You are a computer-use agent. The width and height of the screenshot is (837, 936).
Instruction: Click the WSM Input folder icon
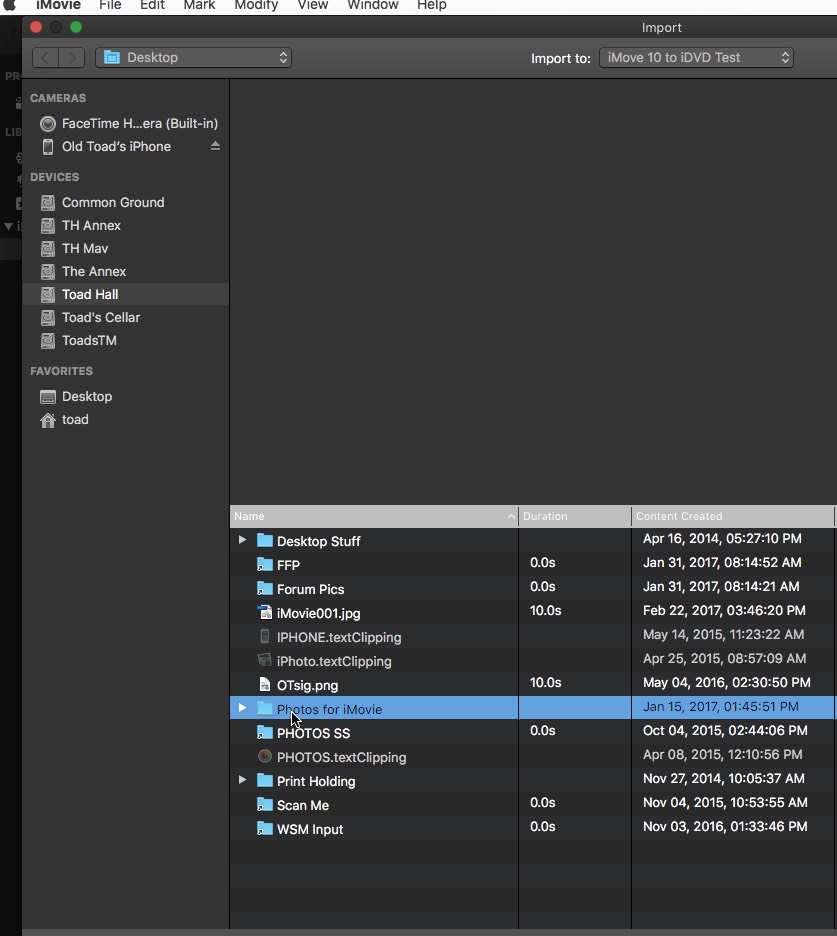click(264, 829)
